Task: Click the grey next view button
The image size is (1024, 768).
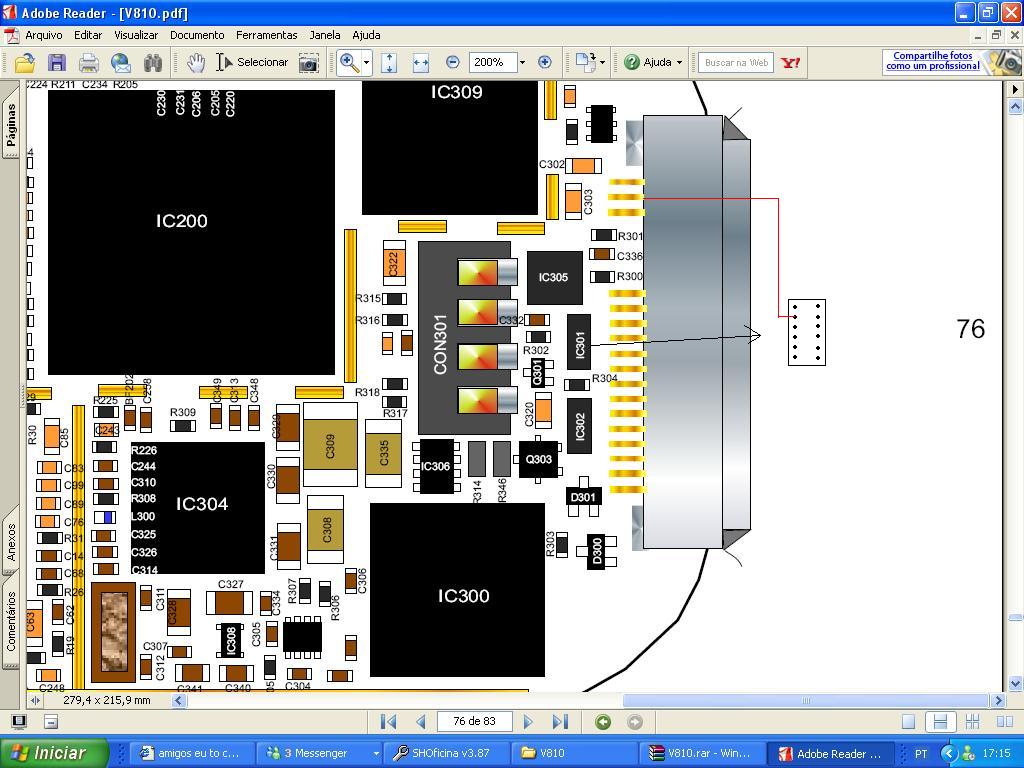Action: point(635,722)
